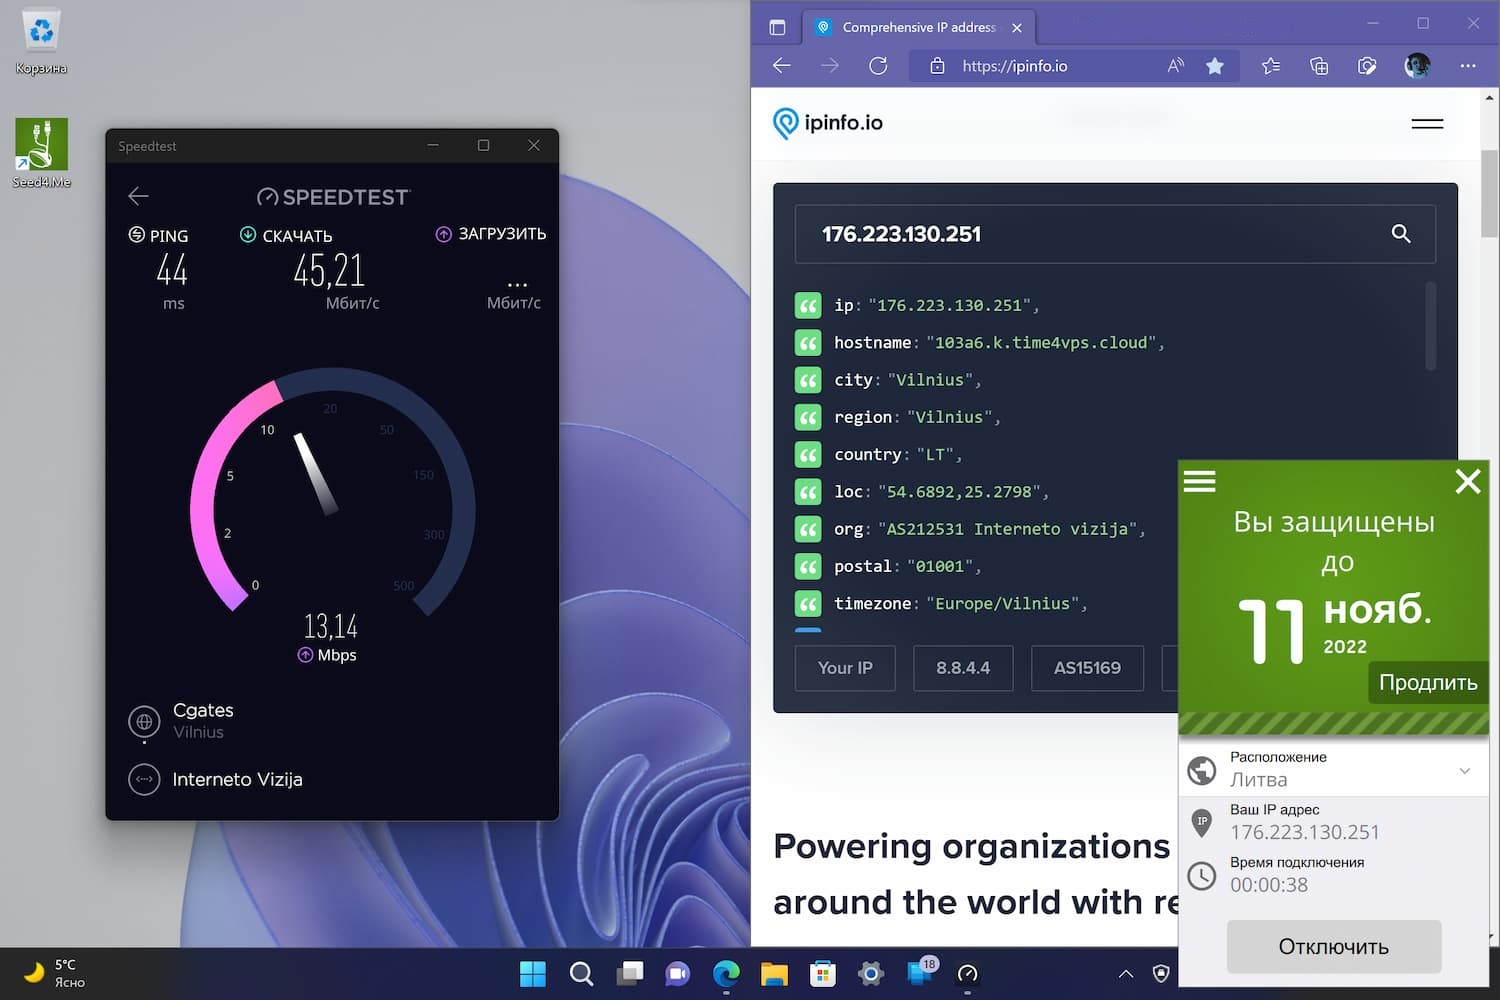Open the Speedtest taskbar icon
Screen dimensions: 1500x1000
967,973
